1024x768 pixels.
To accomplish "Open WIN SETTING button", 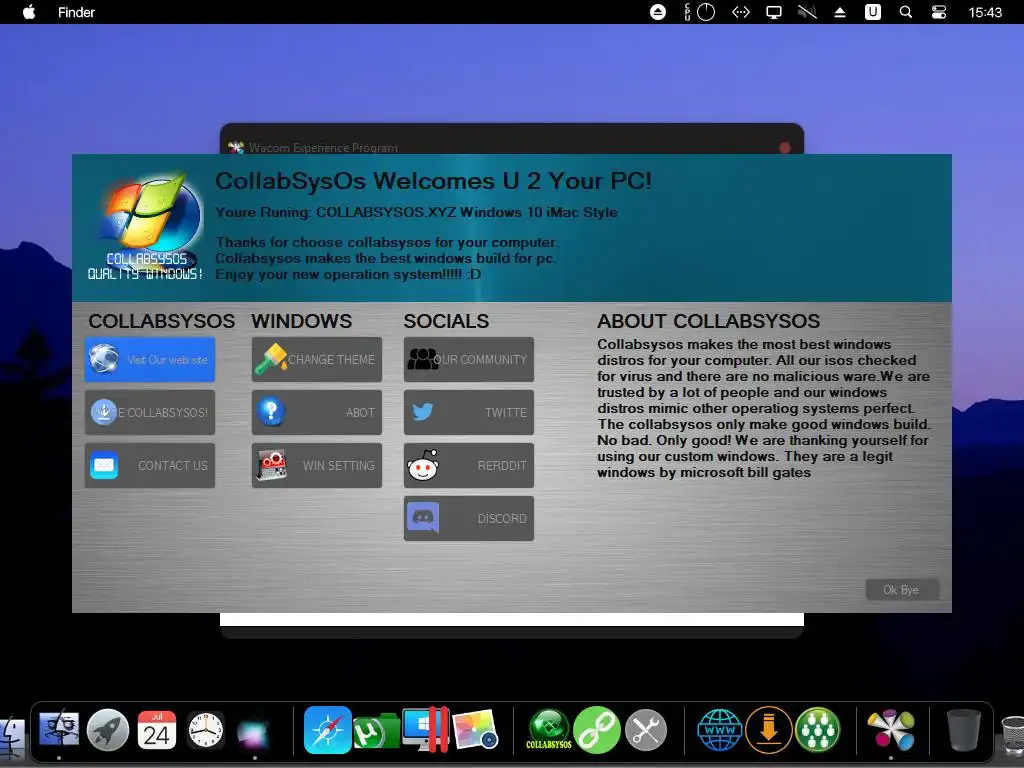I will coord(317,465).
